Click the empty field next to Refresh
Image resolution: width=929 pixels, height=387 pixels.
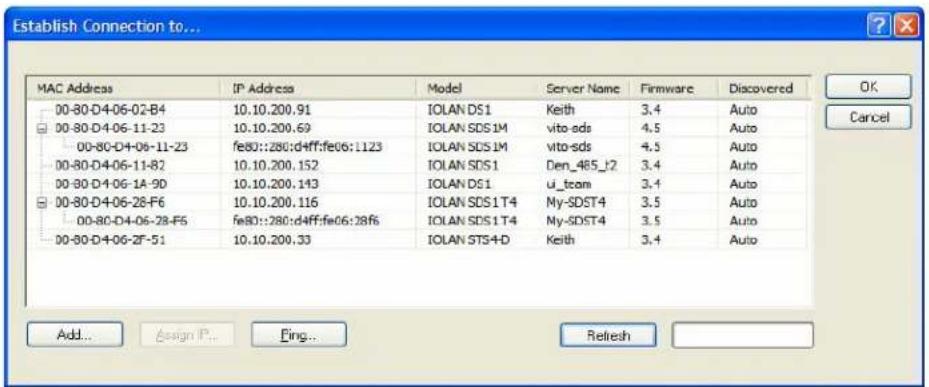tap(742, 335)
